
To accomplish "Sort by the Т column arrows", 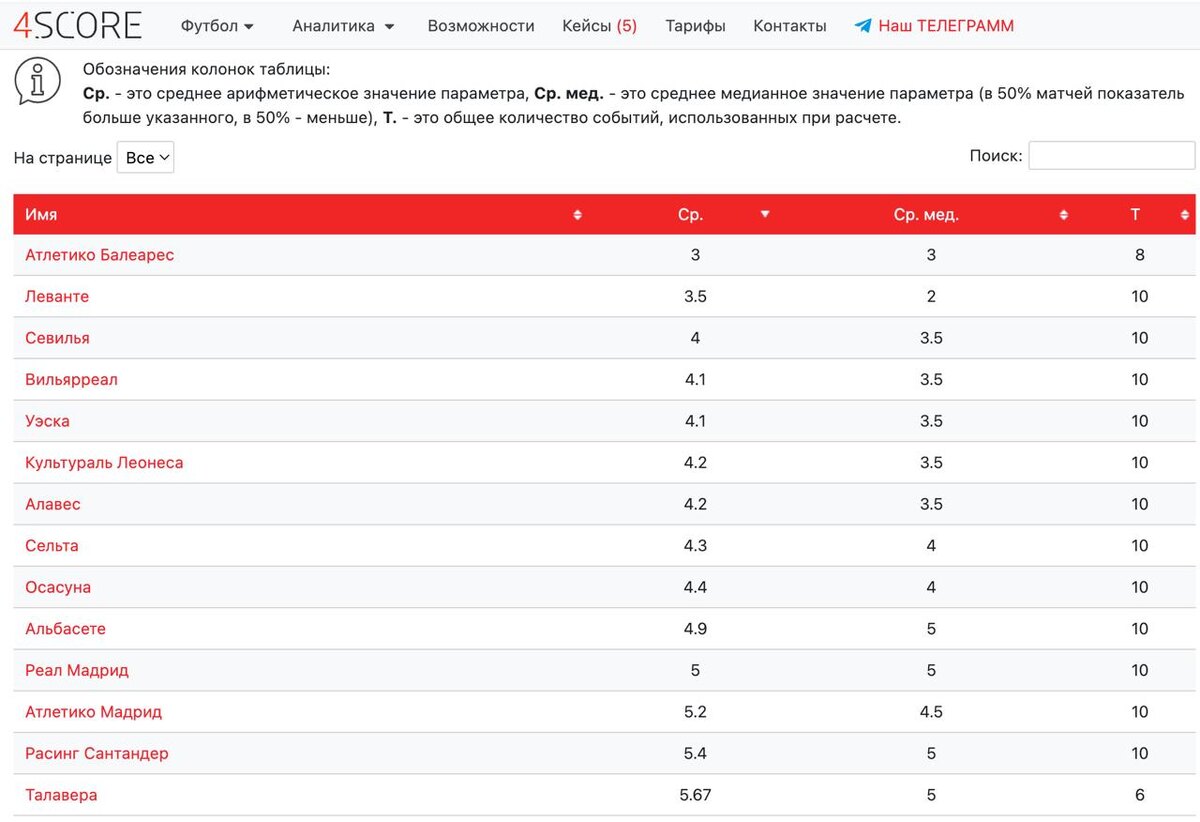I will [x=1185, y=215].
